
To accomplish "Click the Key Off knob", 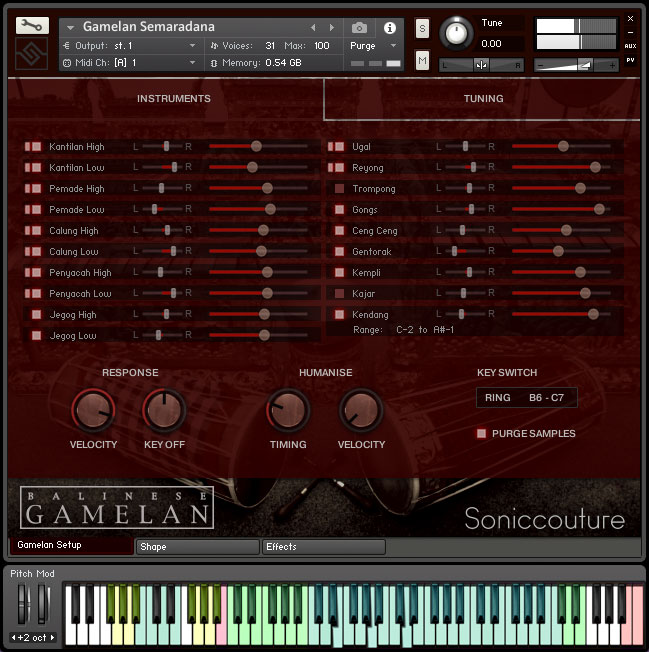I will pyautogui.click(x=164, y=410).
